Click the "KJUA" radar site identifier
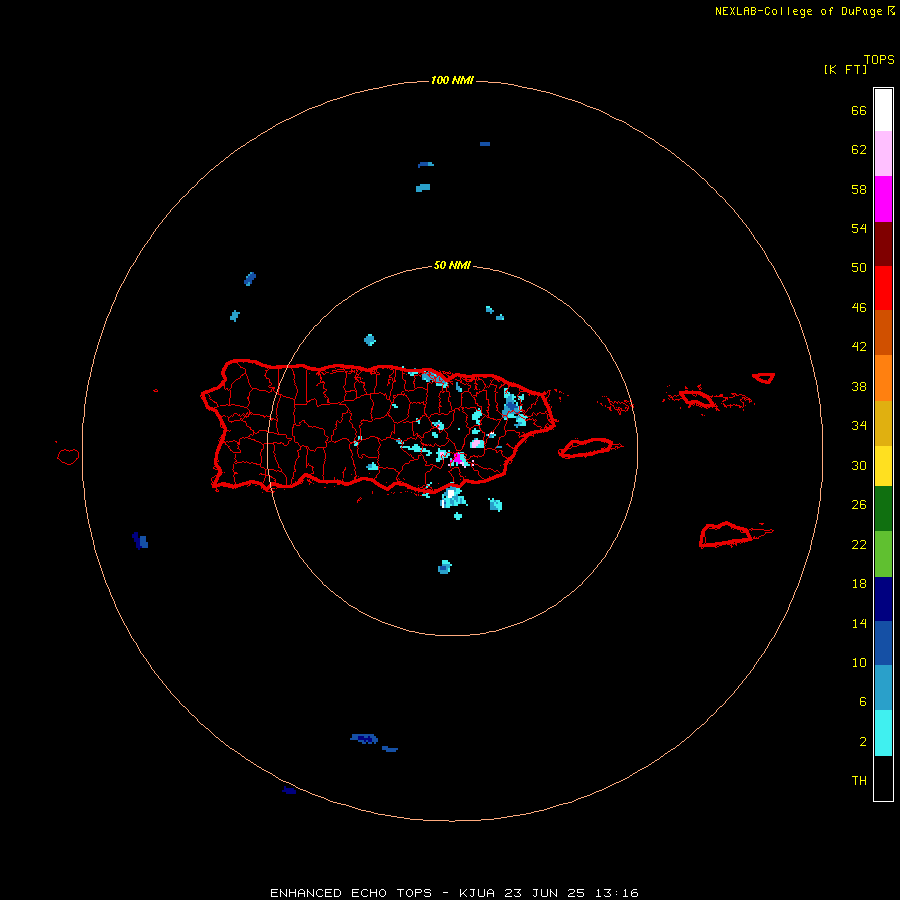Viewport: 900px width, 900px height. click(x=477, y=893)
